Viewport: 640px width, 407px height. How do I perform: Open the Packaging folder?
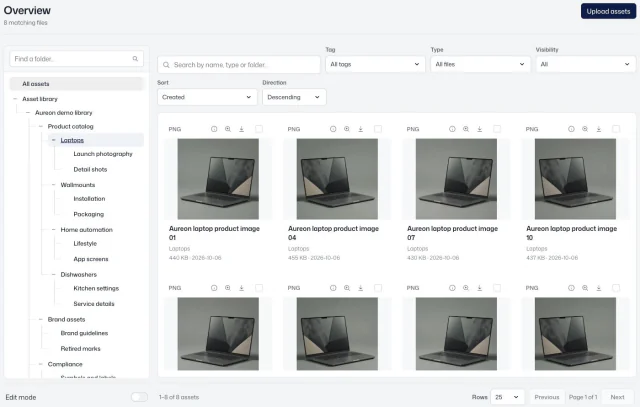point(89,214)
